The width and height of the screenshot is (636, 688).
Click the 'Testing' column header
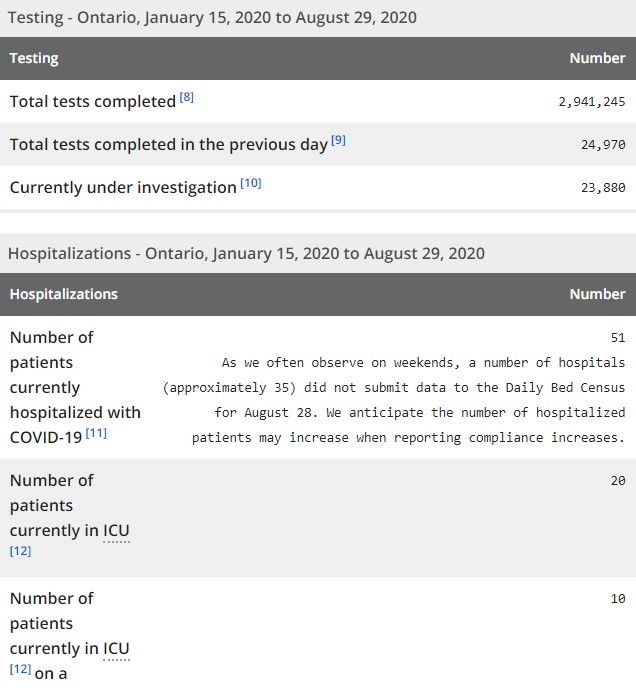tap(34, 58)
